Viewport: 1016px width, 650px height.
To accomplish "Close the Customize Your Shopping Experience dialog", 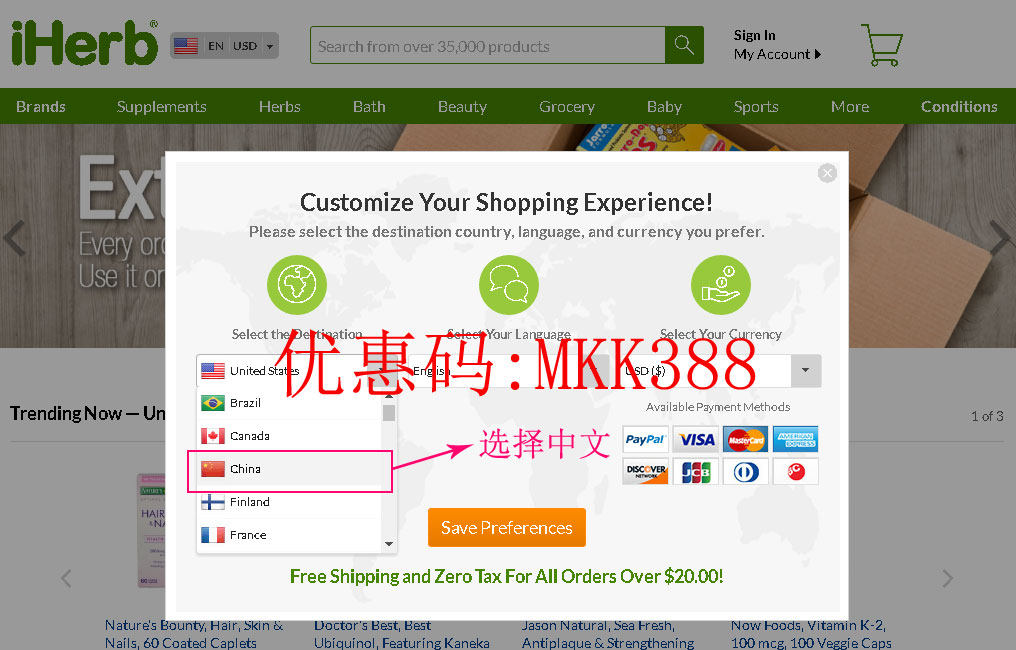I will pyautogui.click(x=827, y=173).
